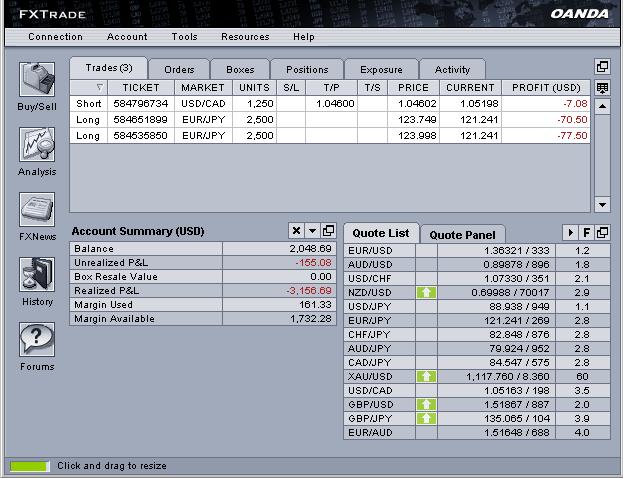The height and width of the screenshot is (478, 623).
Task: Open the Account menu
Action: [x=127, y=37]
